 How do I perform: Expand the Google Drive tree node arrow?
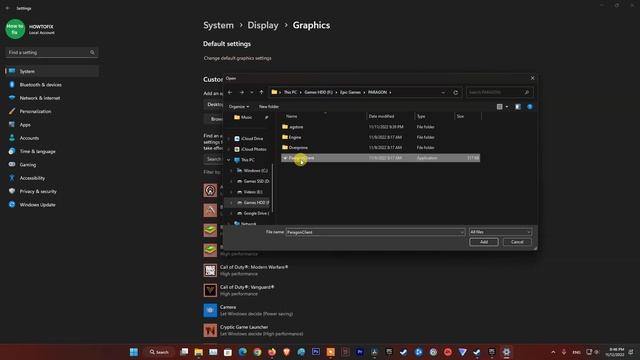[x=231, y=213]
